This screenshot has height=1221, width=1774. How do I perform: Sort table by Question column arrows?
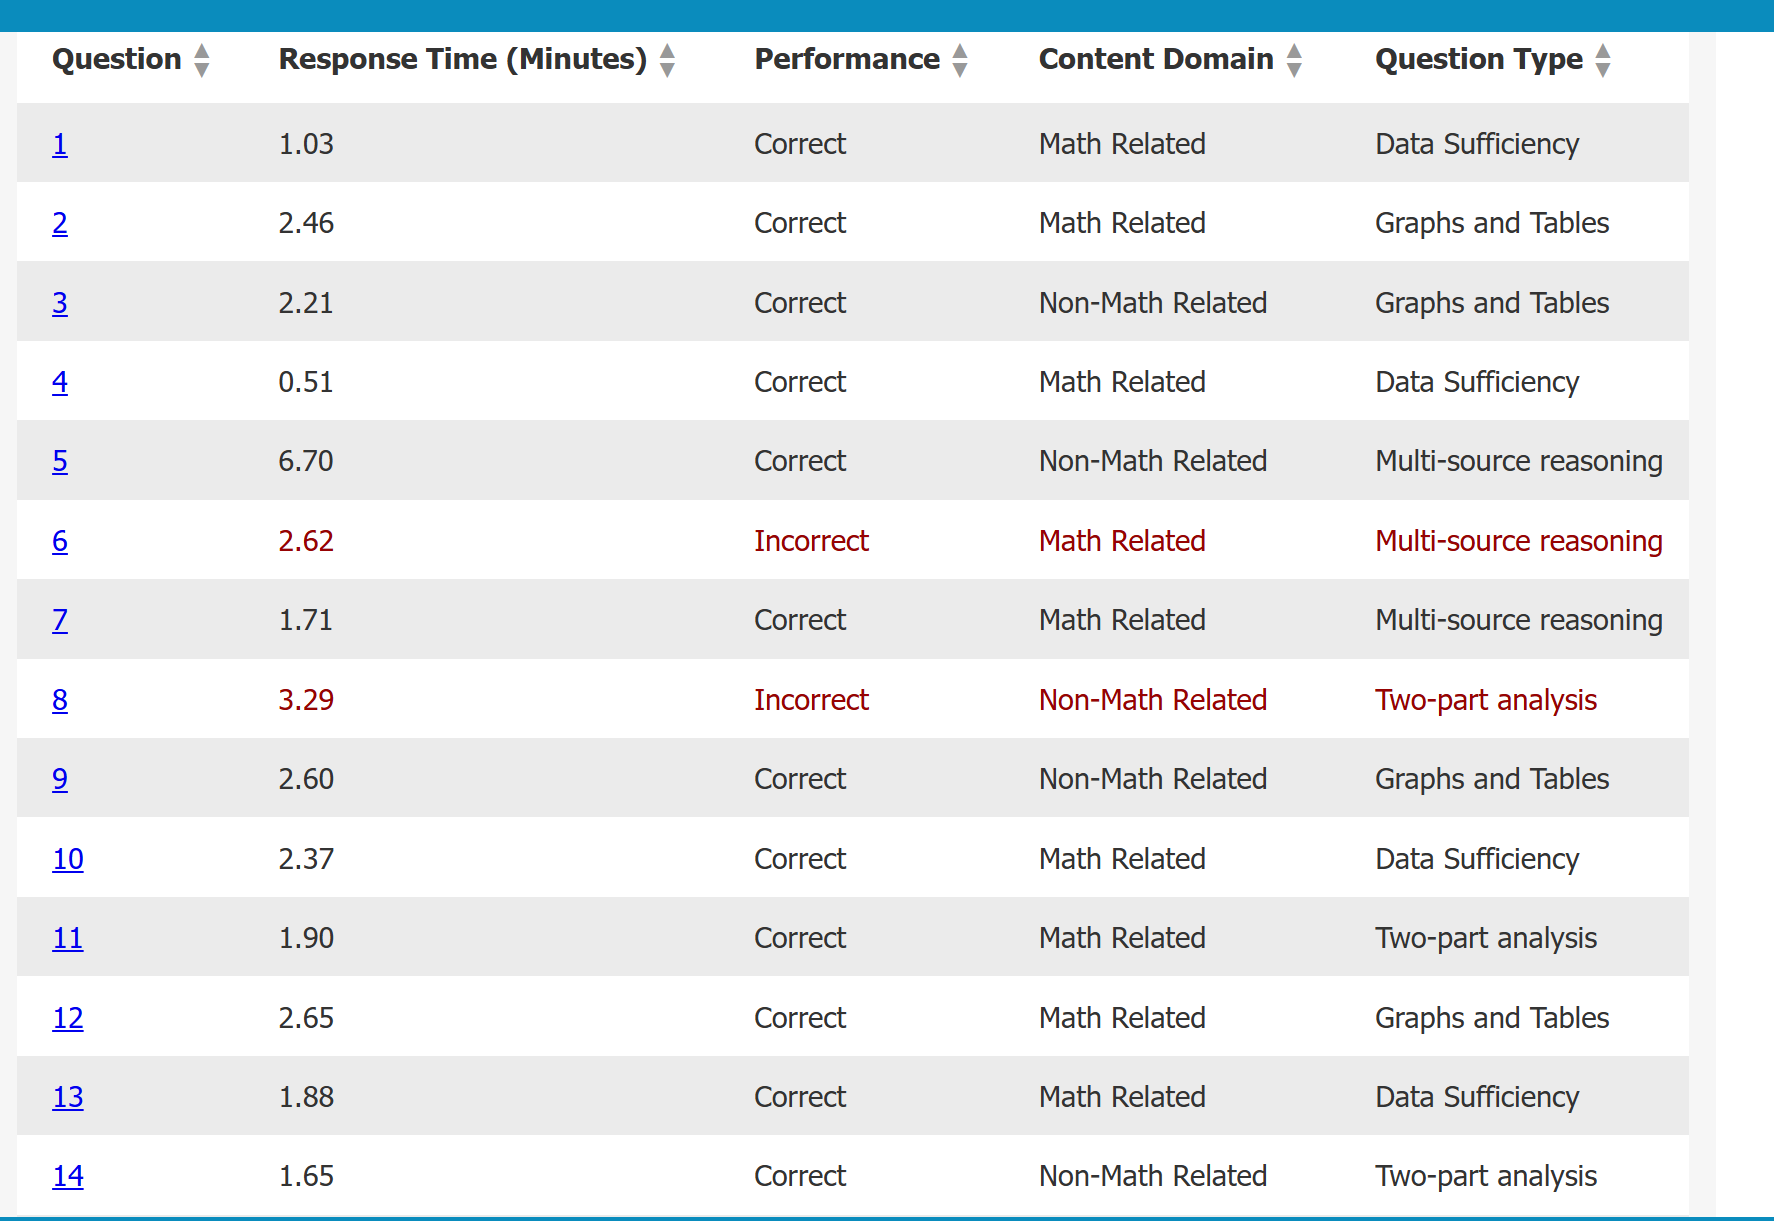click(x=202, y=60)
